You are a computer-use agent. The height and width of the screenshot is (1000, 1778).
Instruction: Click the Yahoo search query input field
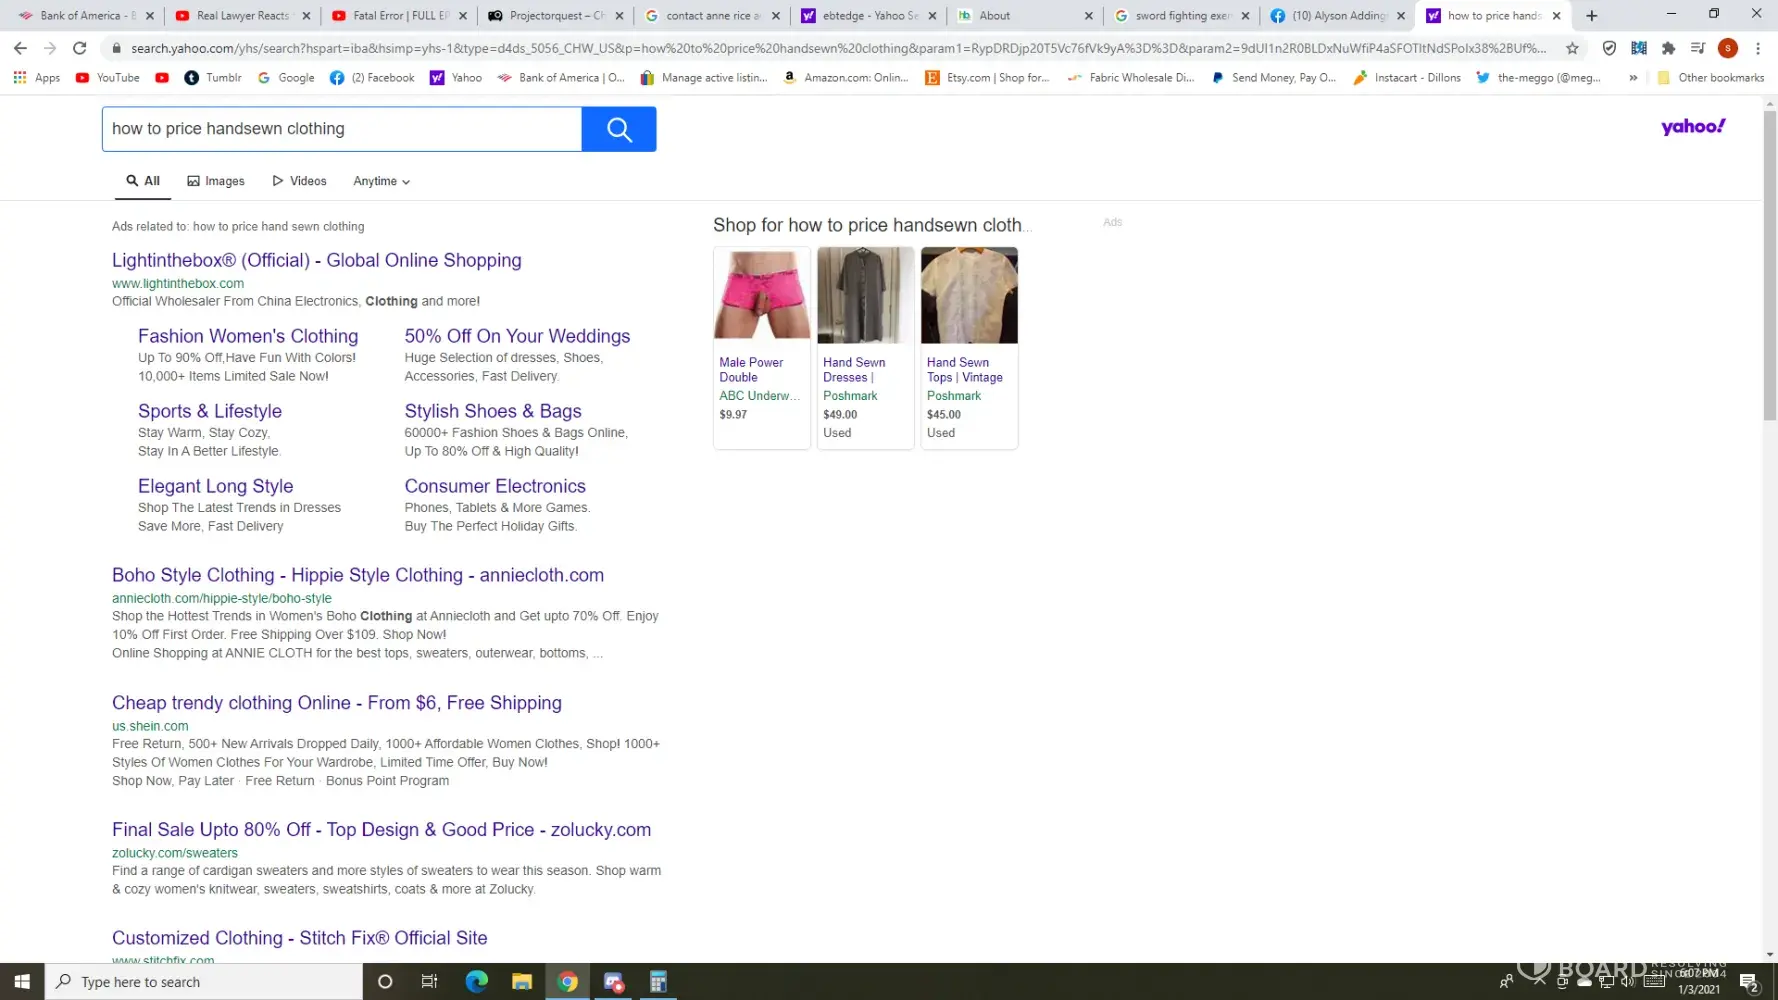pyautogui.click(x=340, y=129)
